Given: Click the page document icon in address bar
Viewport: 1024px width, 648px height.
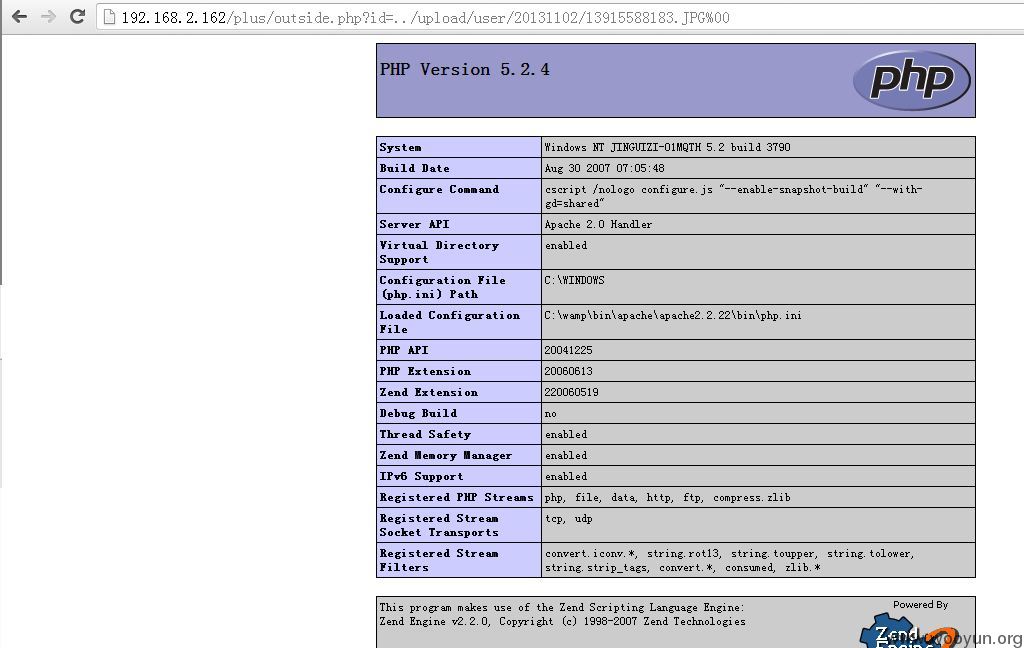Looking at the screenshot, I should pyautogui.click(x=109, y=17).
